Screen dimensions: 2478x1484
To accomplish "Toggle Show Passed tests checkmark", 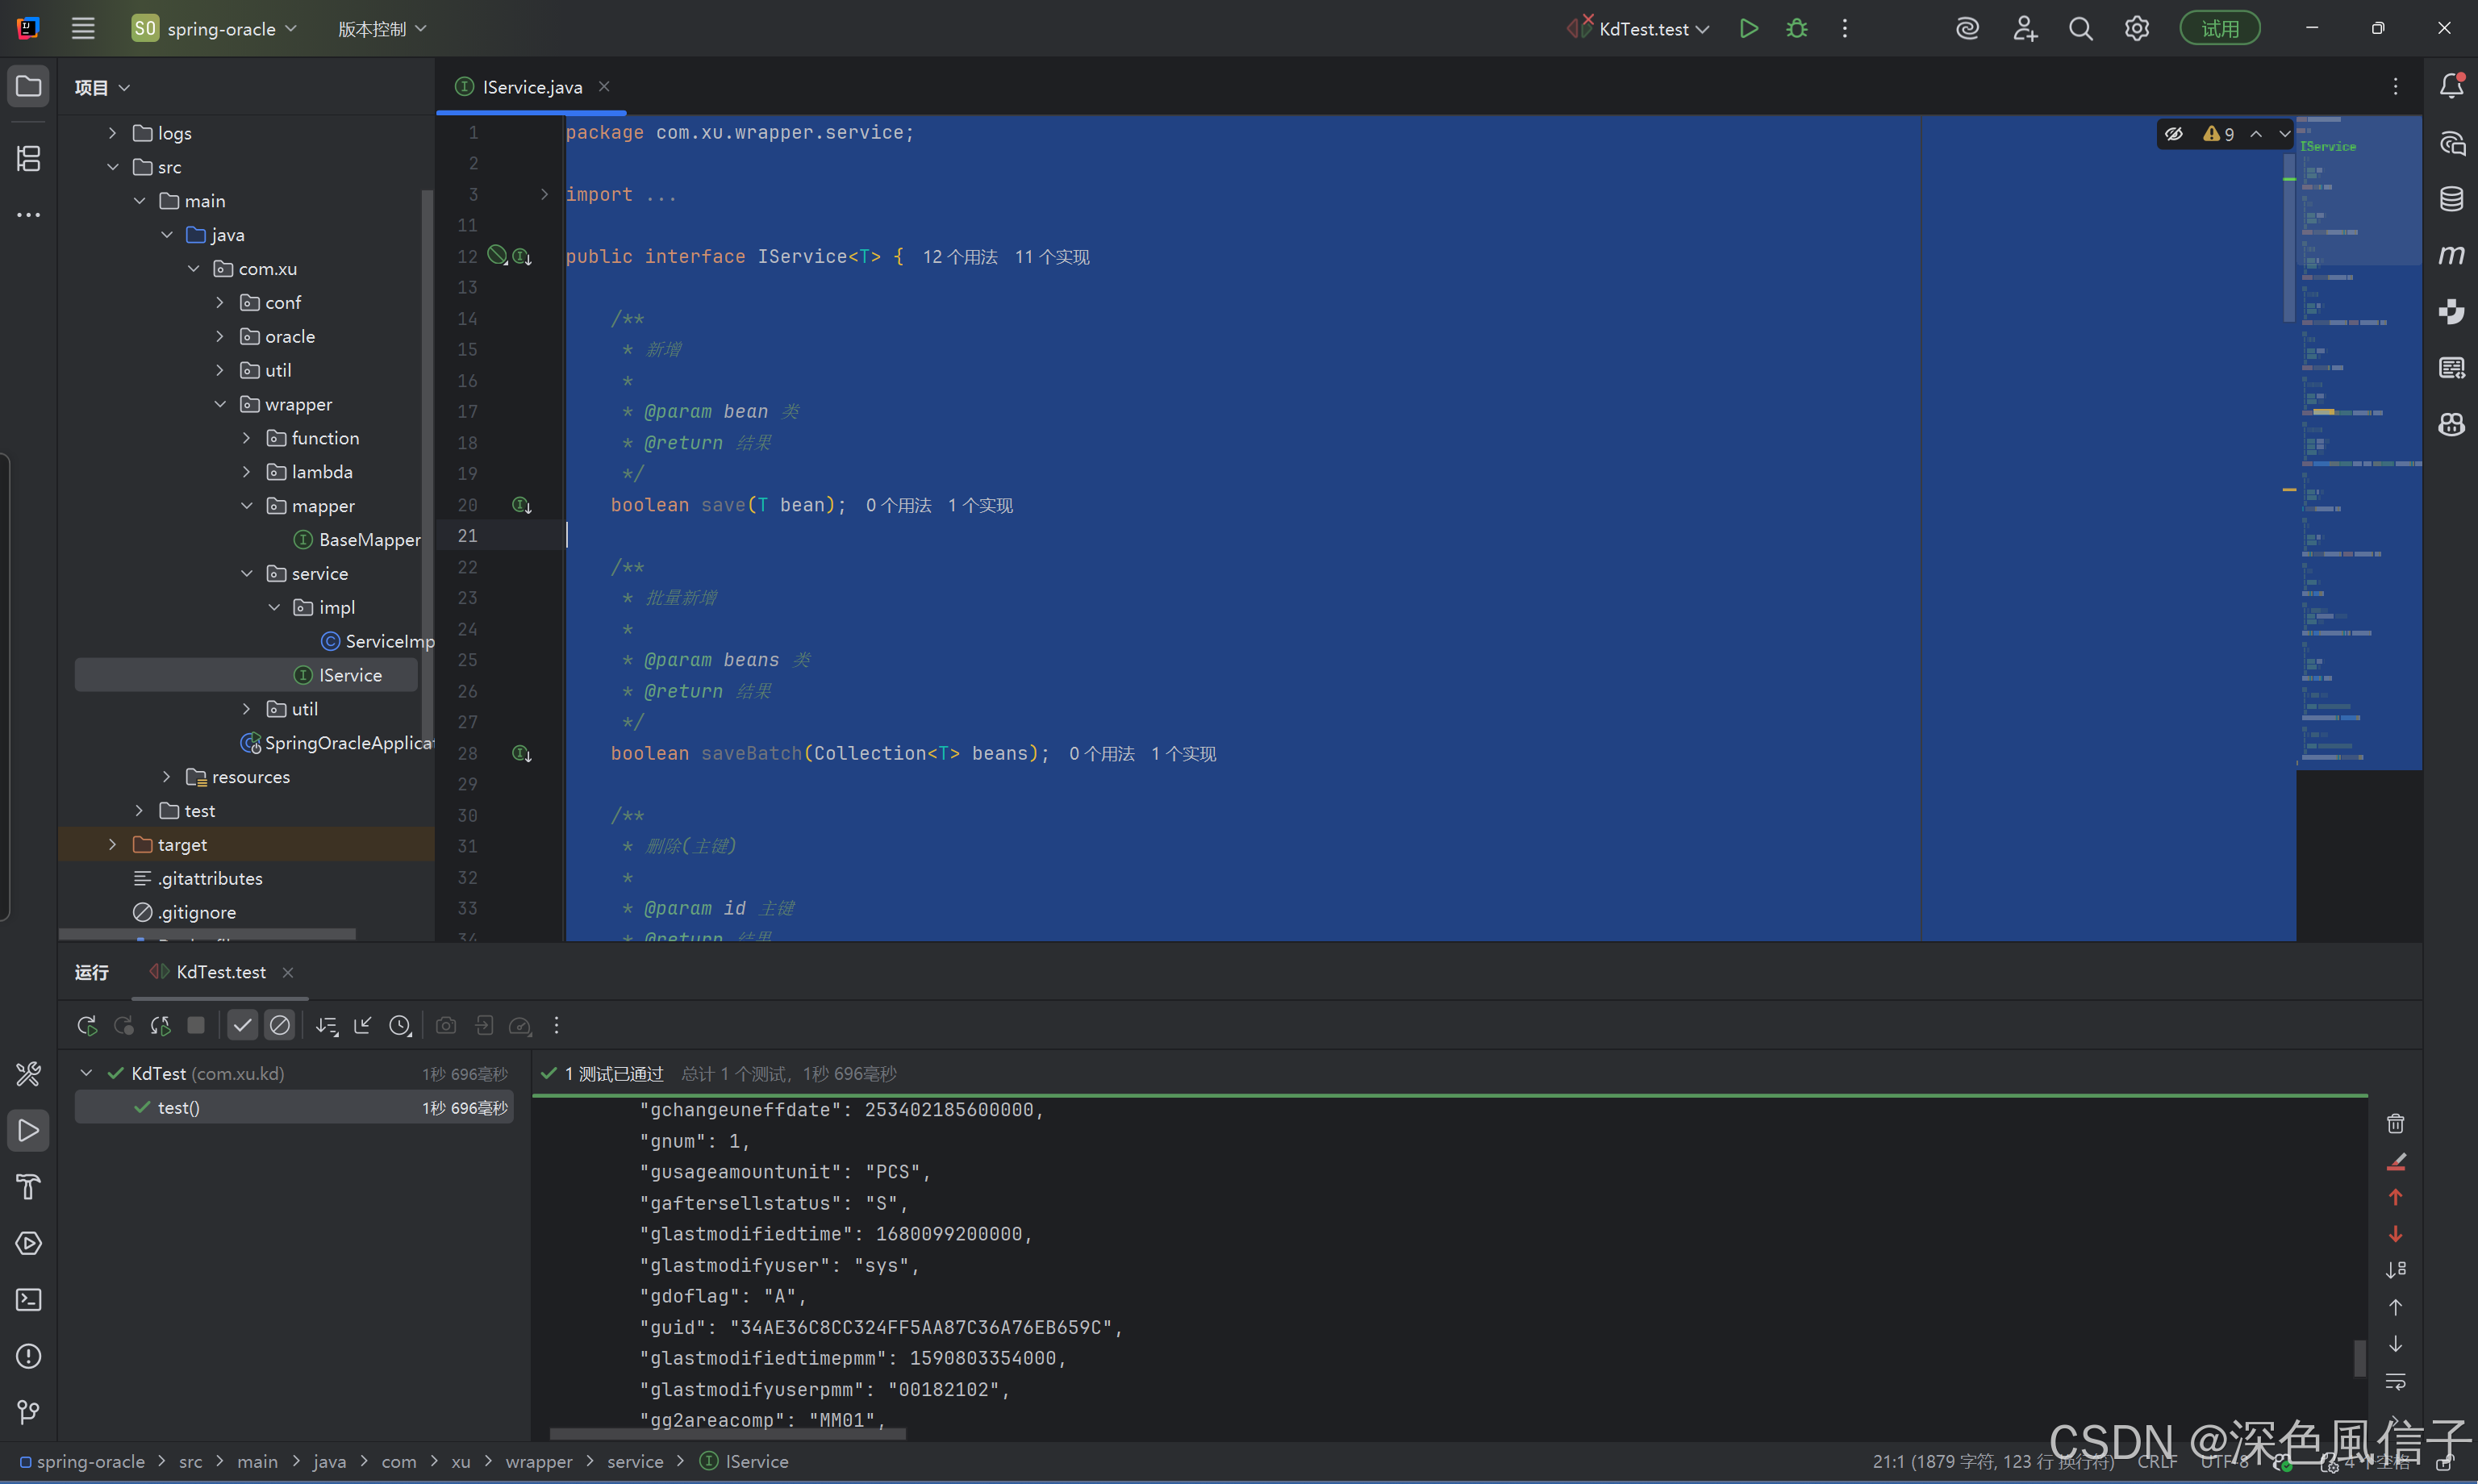I will pos(242,1025).
